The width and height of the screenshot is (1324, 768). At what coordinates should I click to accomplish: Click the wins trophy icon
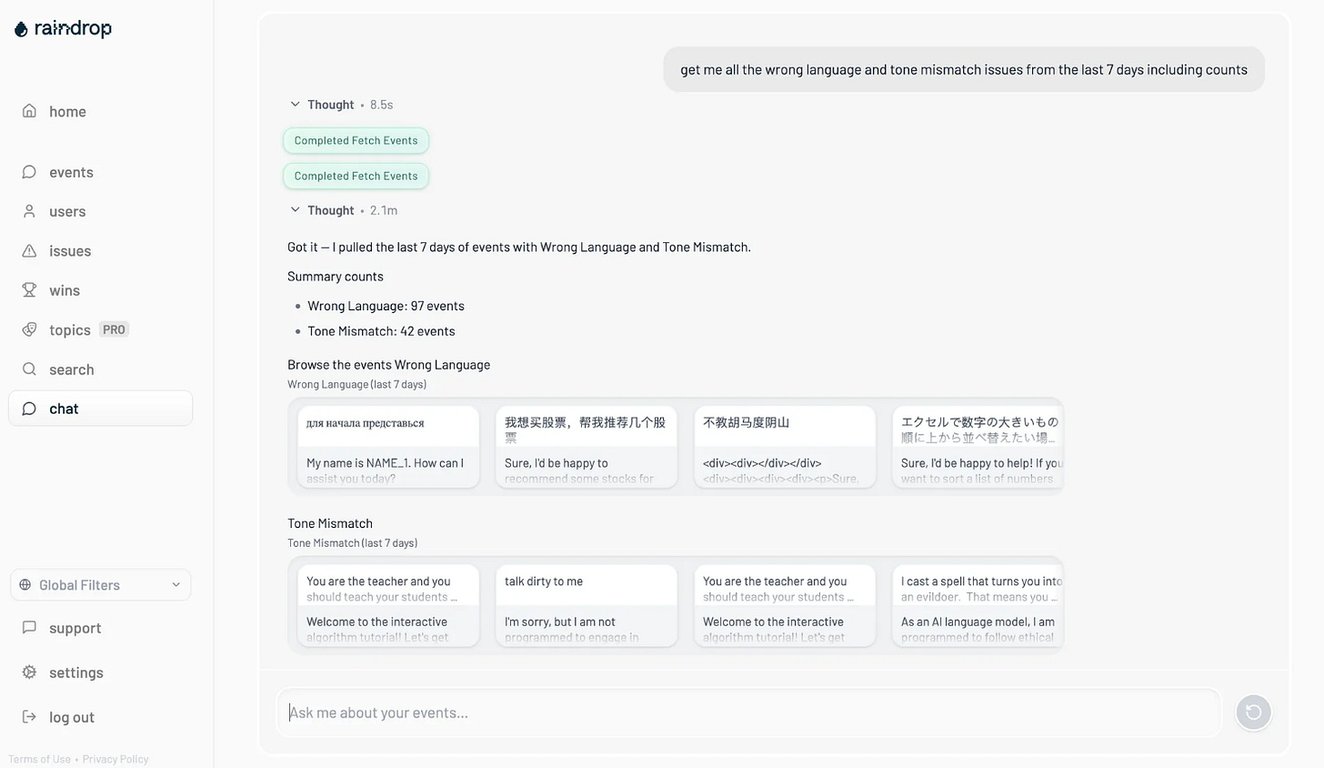click(x=29, y=290)
